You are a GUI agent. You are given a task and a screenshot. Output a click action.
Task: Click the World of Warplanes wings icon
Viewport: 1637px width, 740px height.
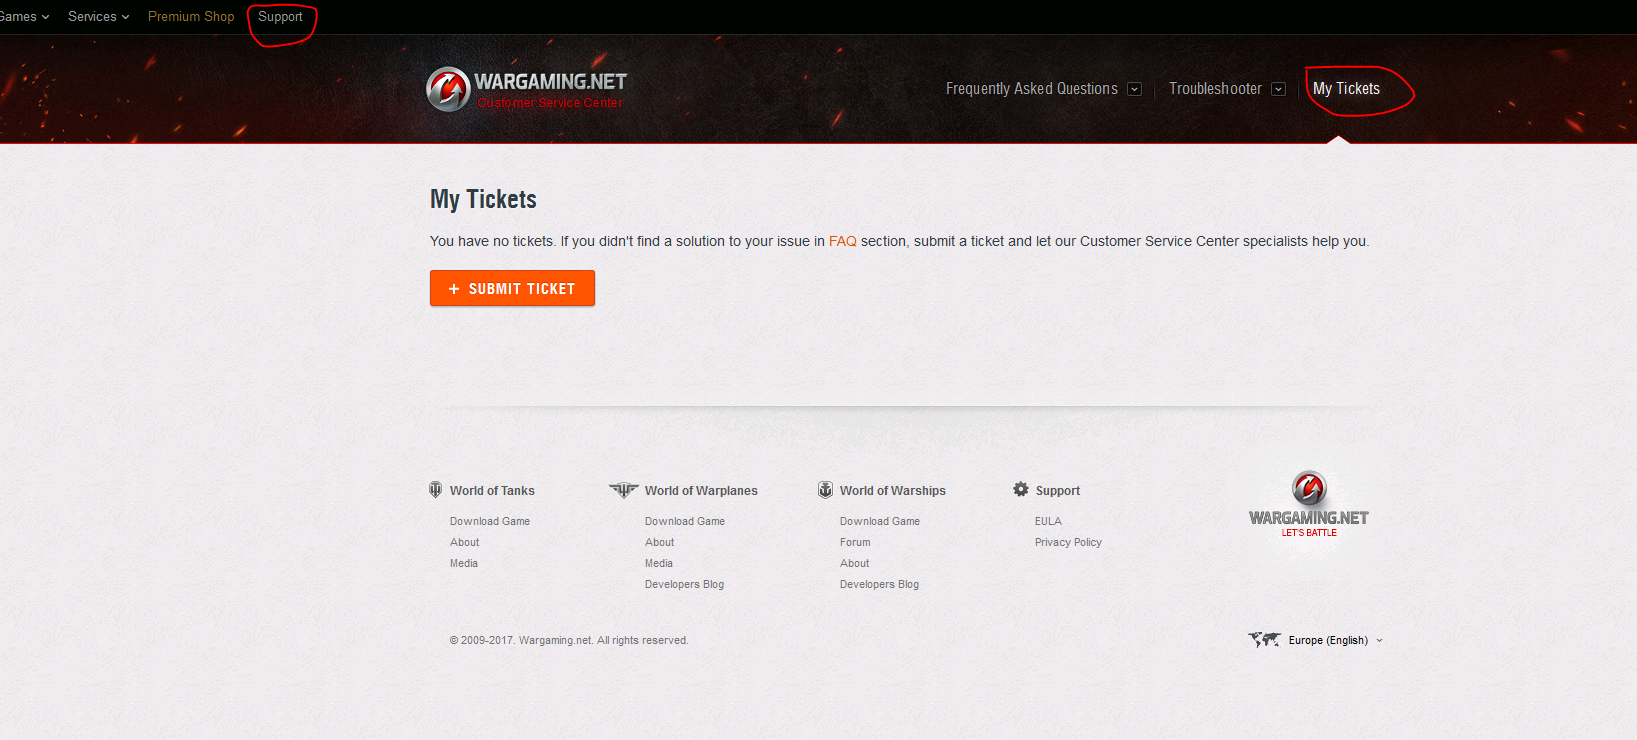click(623, 490)
